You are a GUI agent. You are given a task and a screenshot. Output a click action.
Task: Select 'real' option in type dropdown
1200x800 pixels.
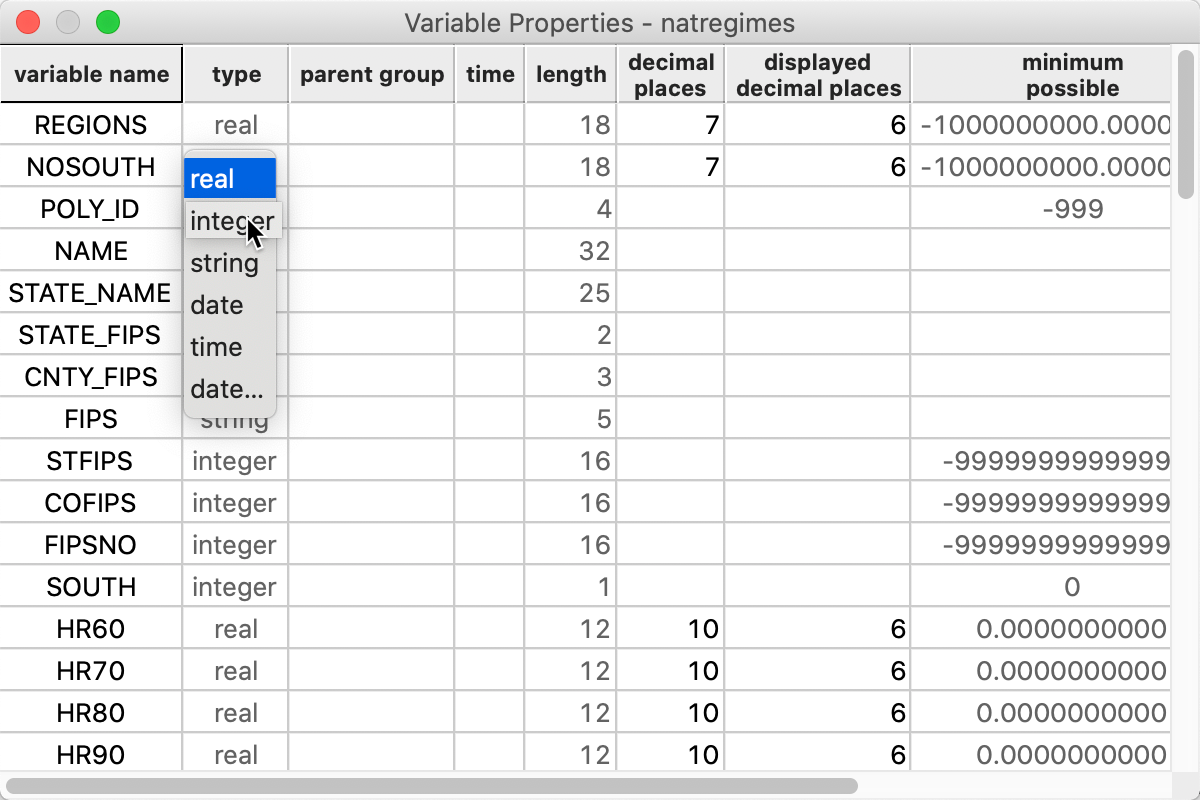231,179
